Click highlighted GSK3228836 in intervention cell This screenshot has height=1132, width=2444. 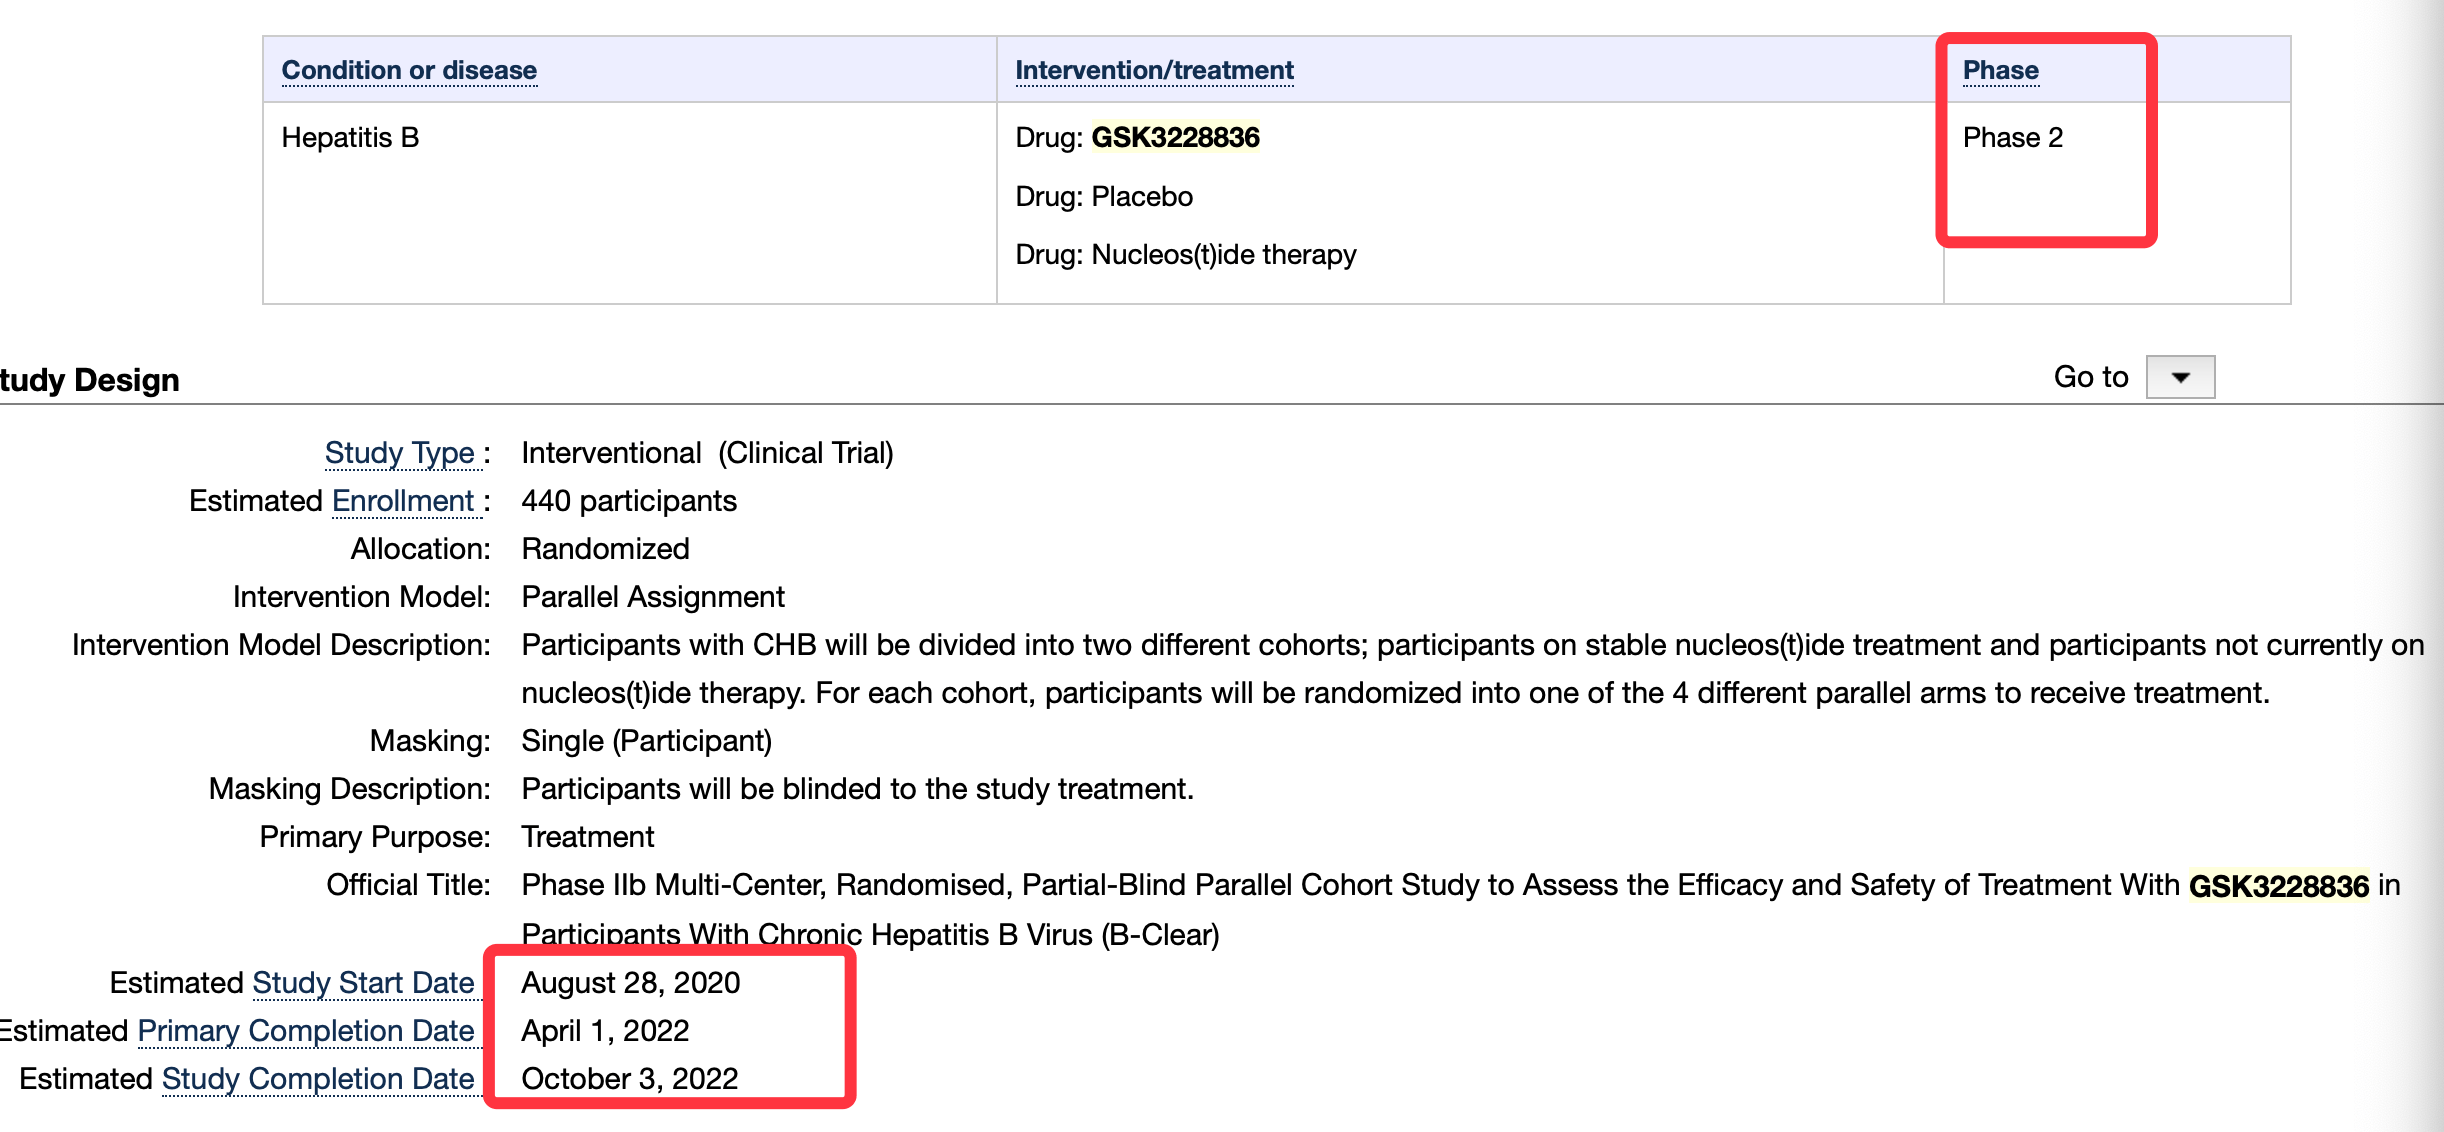[1175, 137]
